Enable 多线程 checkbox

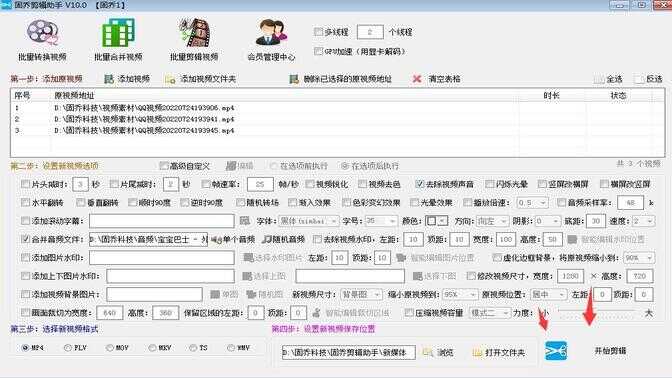coord(318,32)
